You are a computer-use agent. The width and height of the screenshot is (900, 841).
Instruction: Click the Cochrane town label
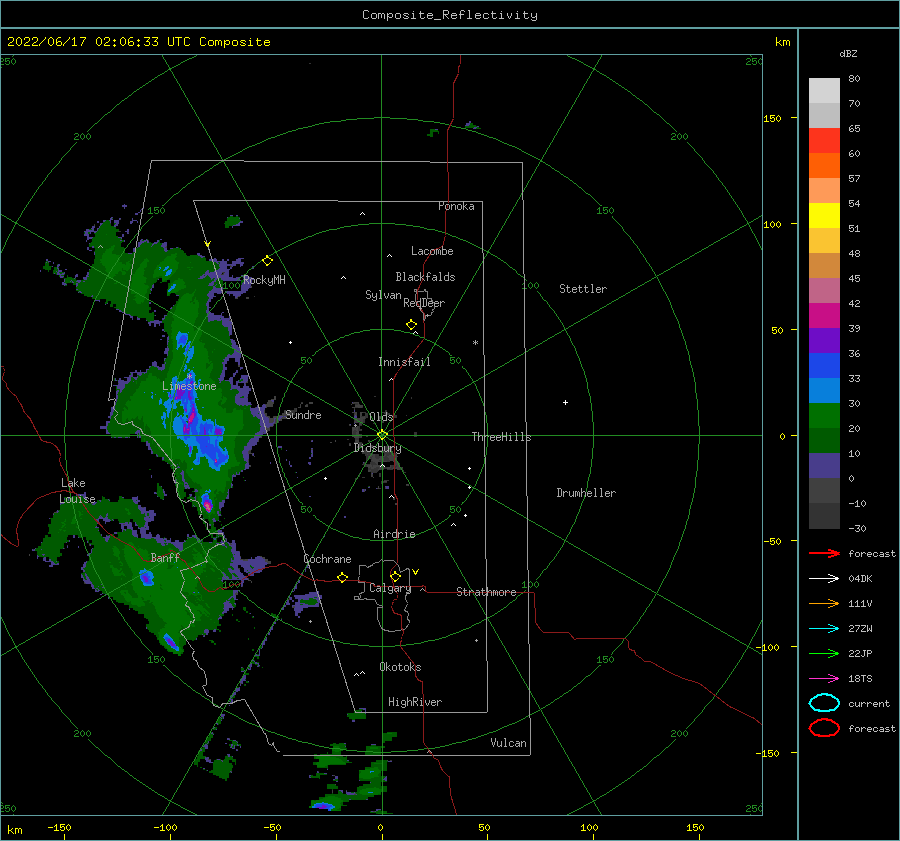tap(327, 559)
